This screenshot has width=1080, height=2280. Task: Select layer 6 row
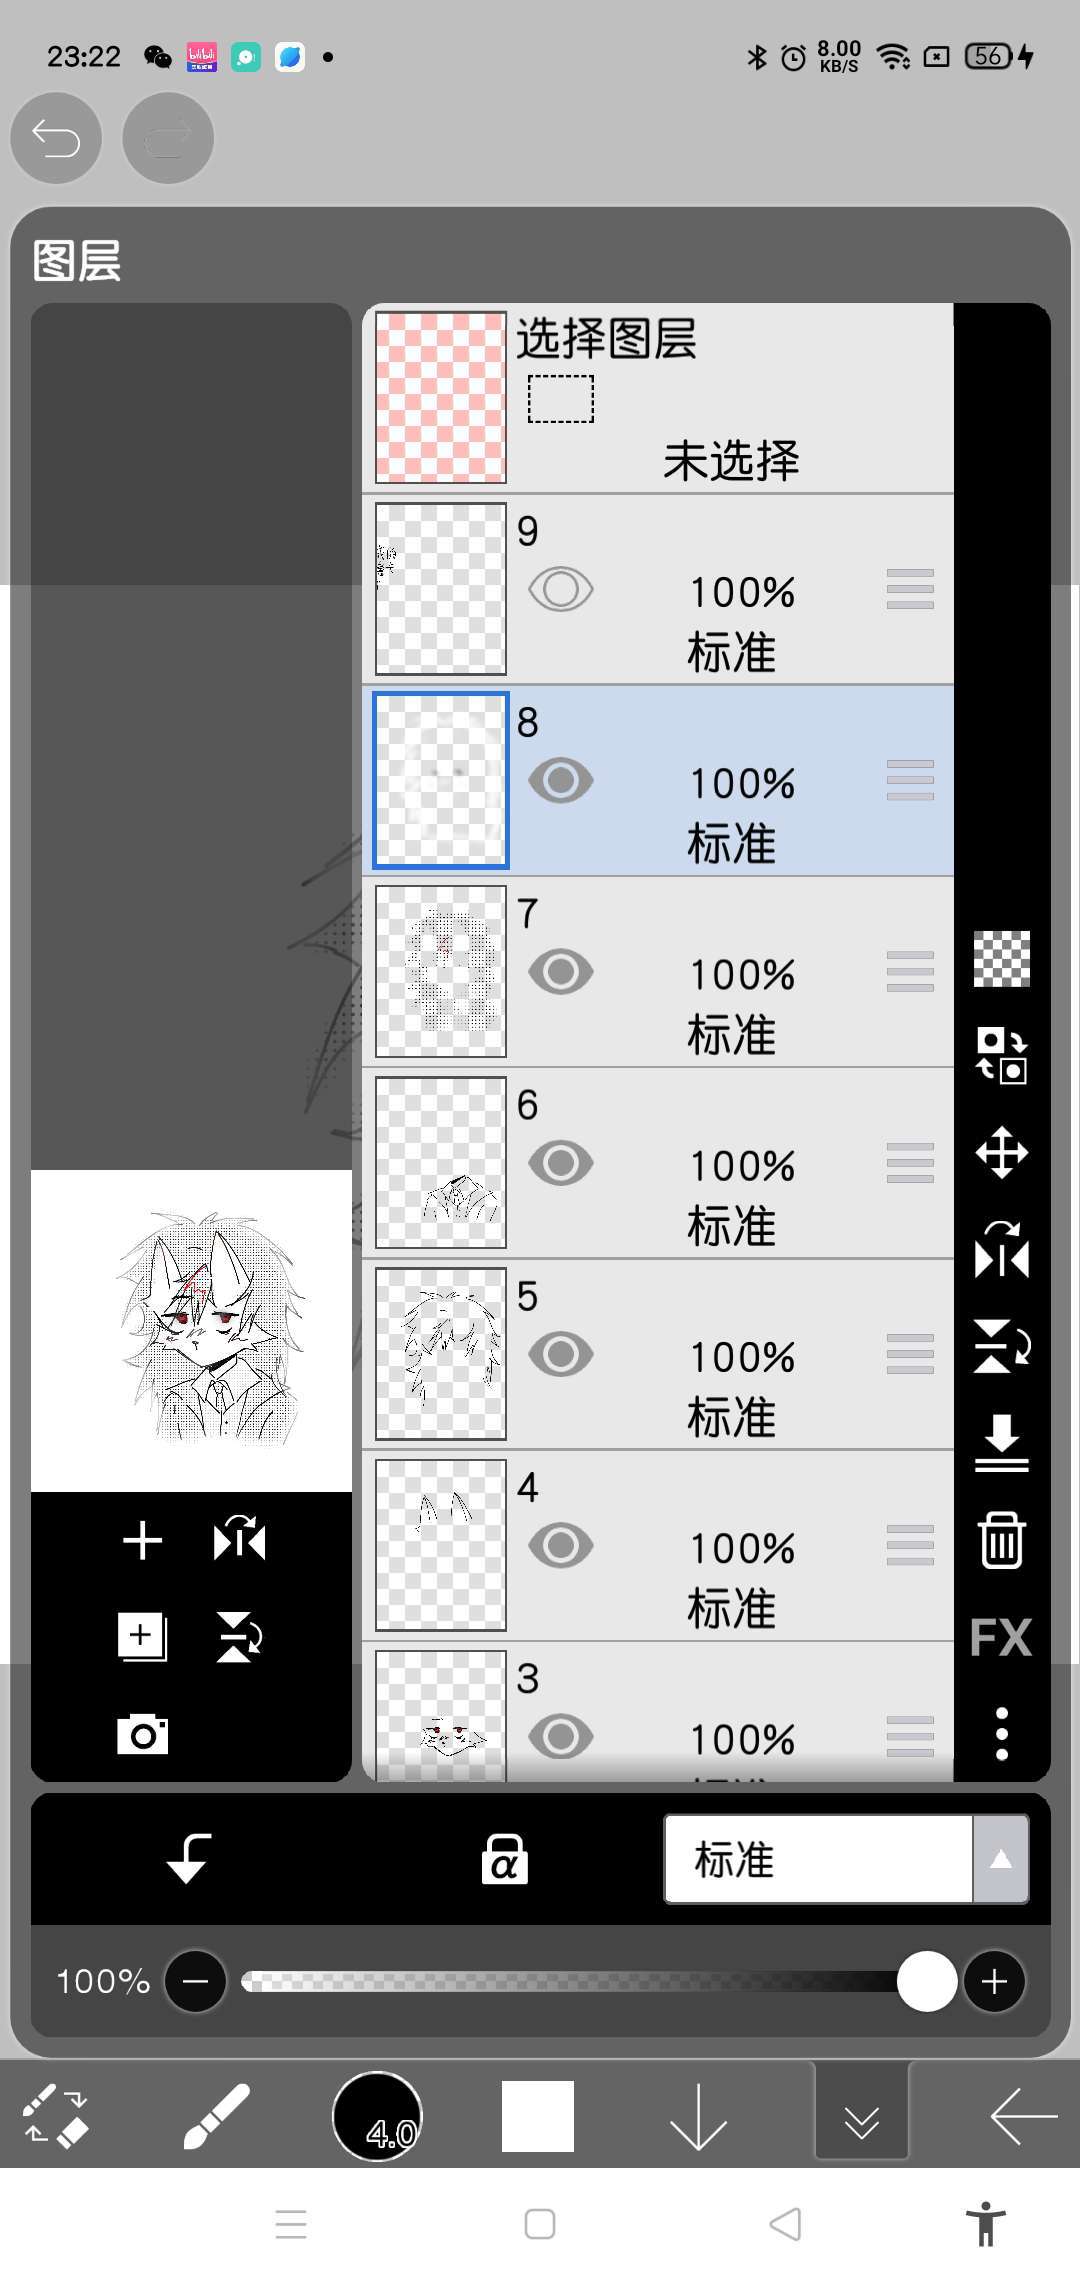click(x=658, y=1163)
